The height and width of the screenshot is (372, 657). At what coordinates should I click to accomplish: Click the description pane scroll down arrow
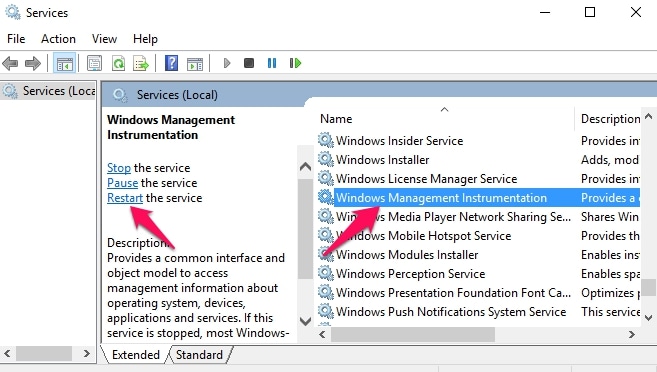305,321
